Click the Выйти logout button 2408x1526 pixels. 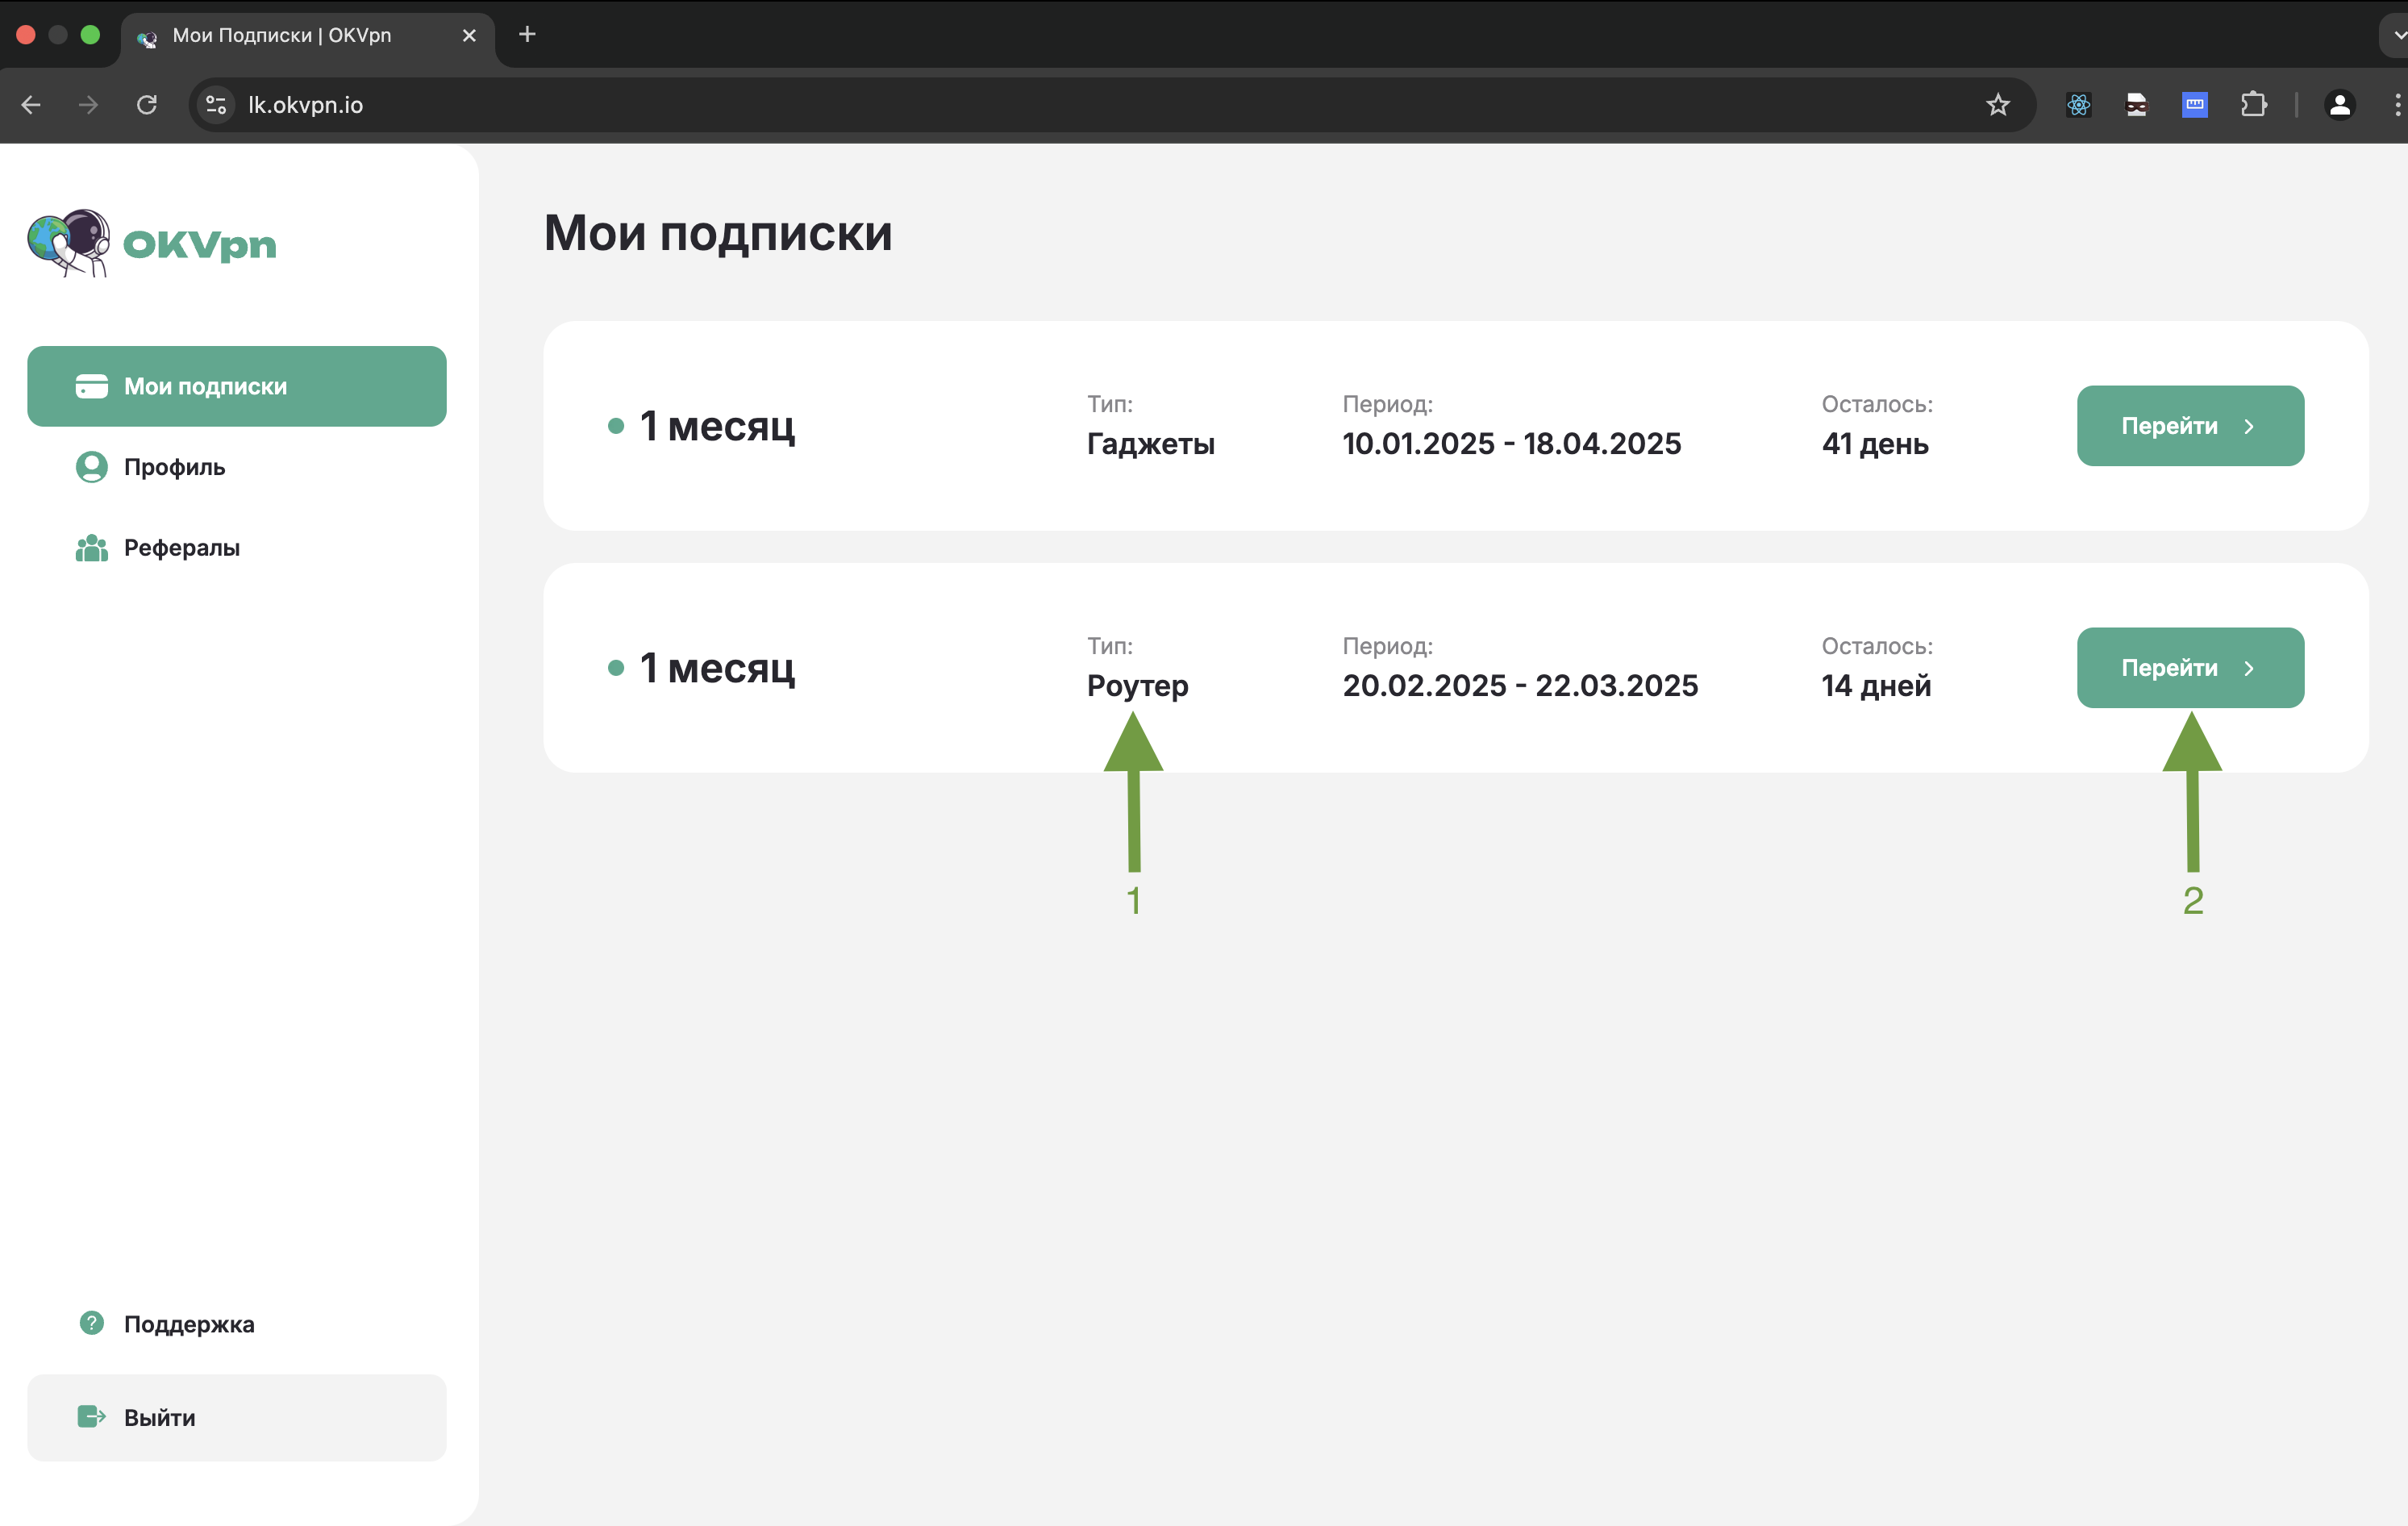pyautogui.click(x=237, y=1417)
